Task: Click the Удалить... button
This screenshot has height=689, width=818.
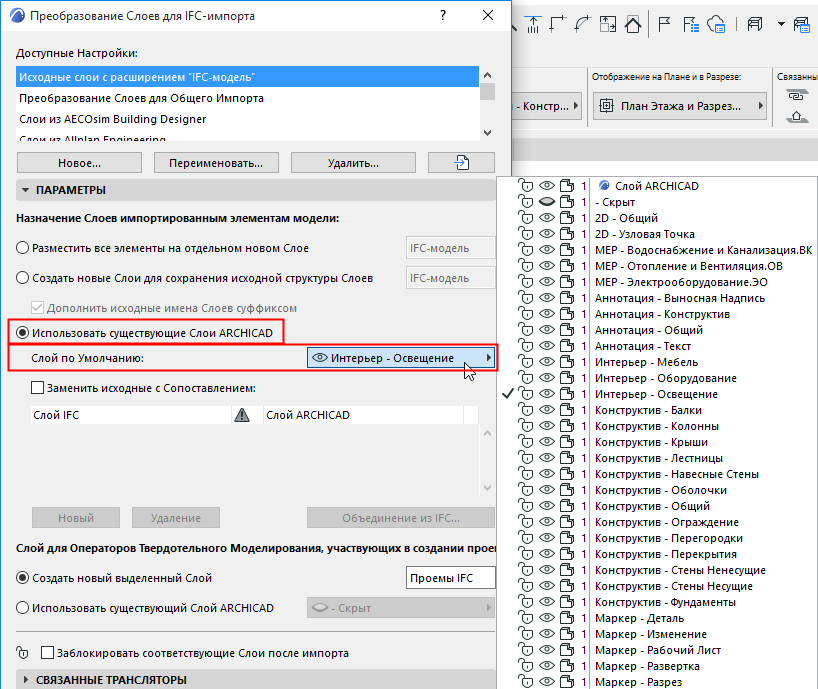Action: (x=353, y=163)
